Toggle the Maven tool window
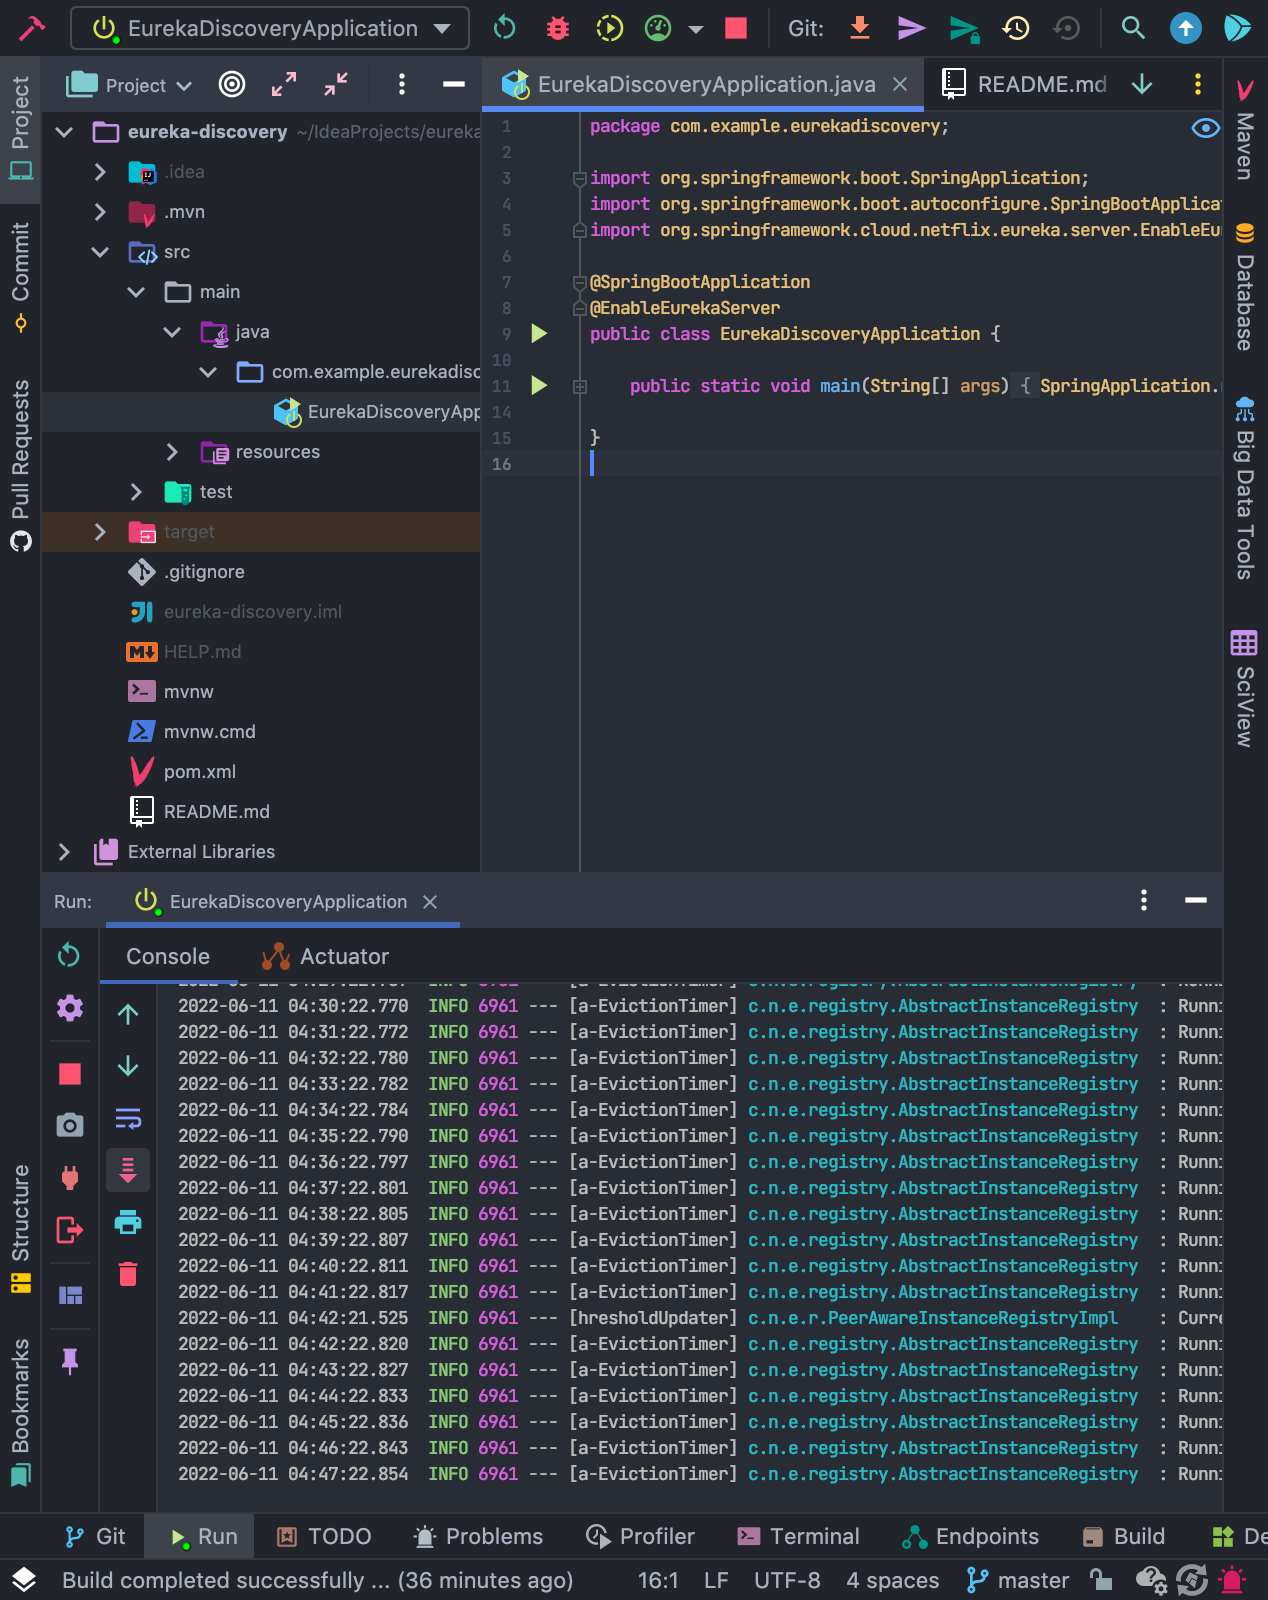Viewport: 1268px width, 1600px height. tap(1245, 130)
